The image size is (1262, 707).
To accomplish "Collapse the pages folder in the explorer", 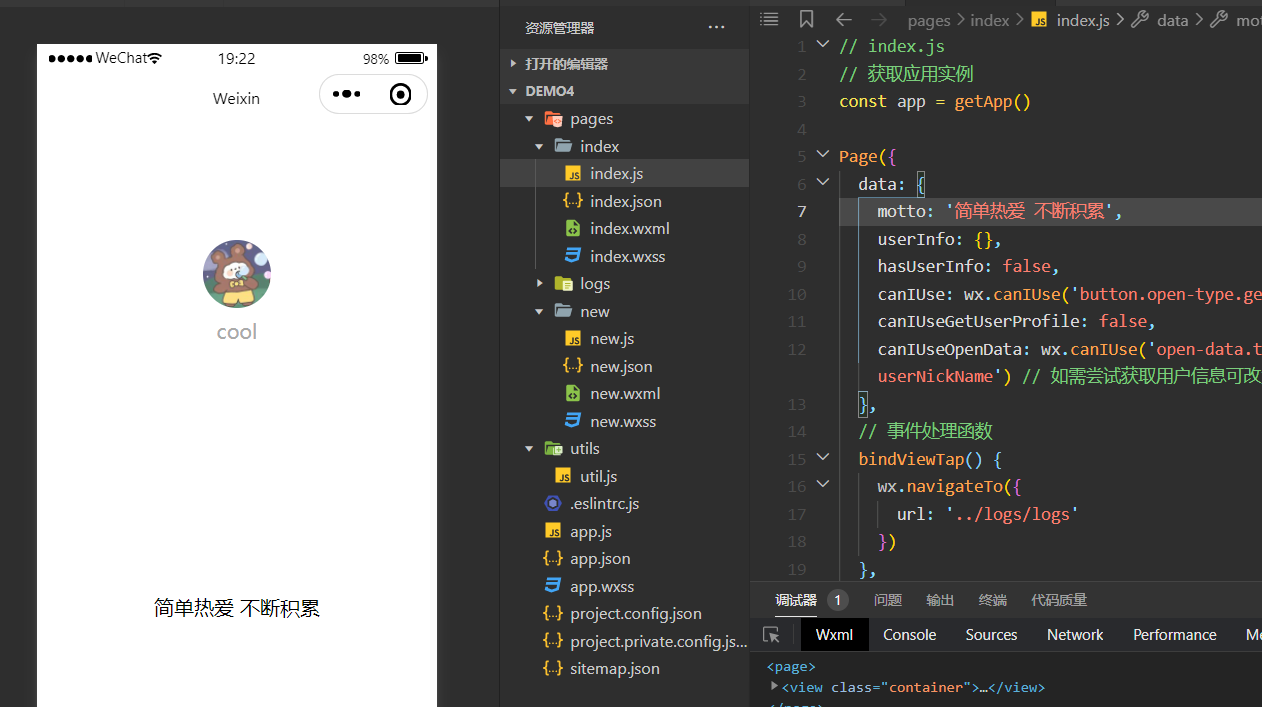I will tap(530, 118).
